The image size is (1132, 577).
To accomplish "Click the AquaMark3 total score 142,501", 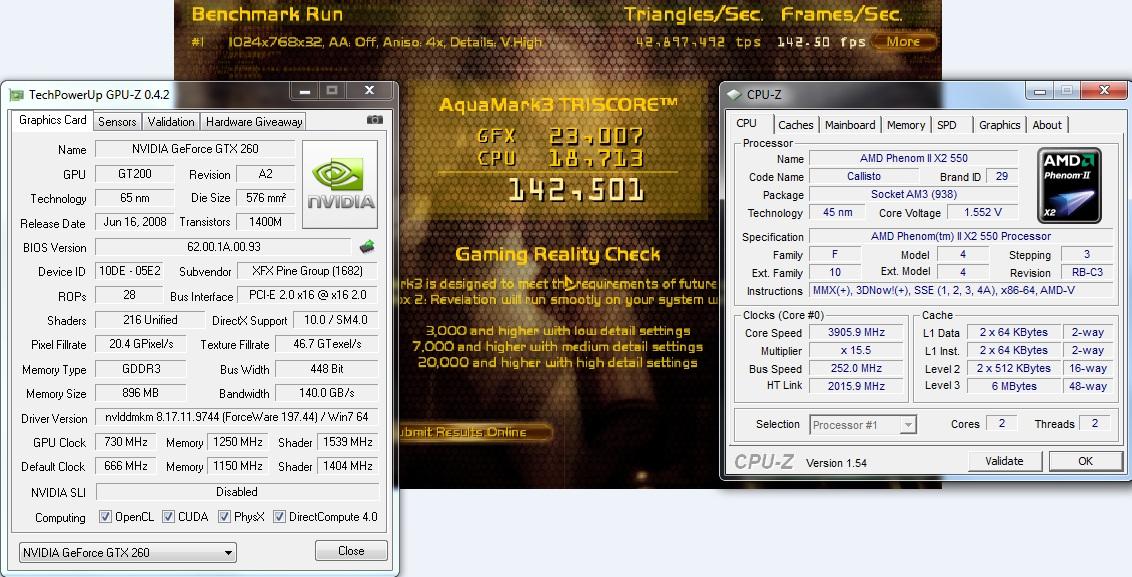I will pyautogui.click(x=575, y=191).
